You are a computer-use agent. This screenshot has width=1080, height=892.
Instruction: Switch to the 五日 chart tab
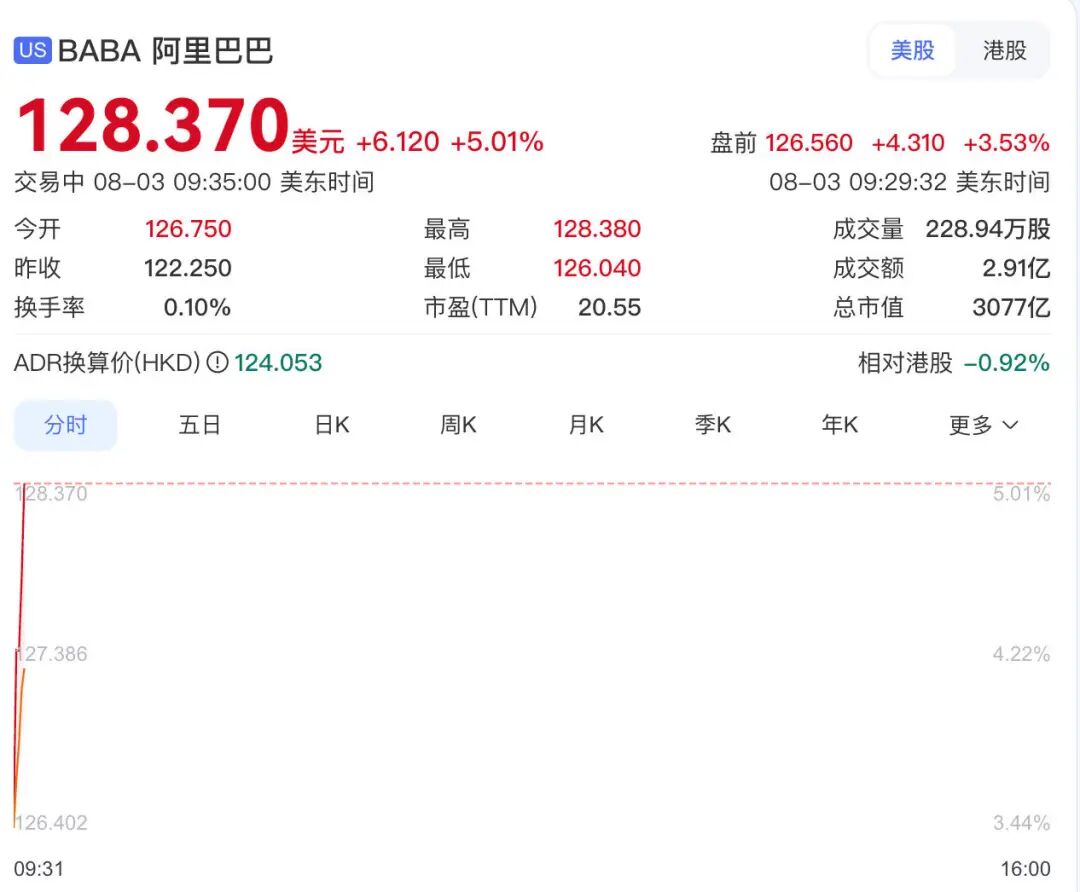[200, 425]
